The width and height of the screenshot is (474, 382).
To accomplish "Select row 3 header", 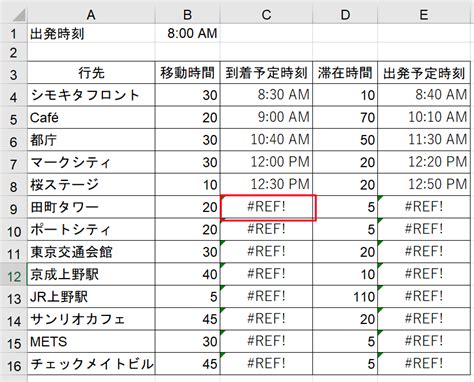I will coord(14,73).
